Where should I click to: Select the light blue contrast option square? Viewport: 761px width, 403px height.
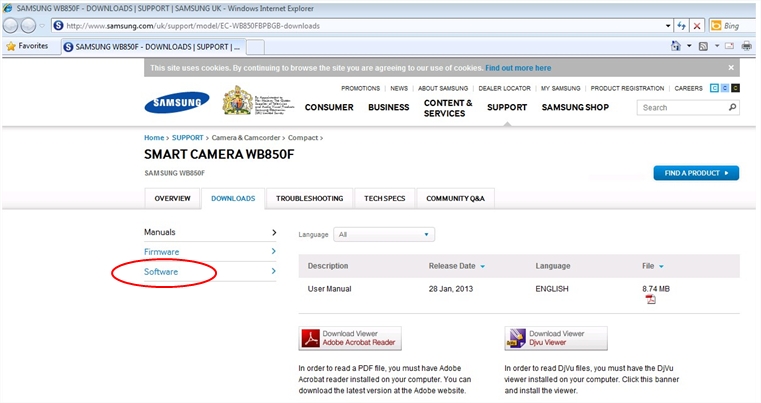pyautogui.click(x=714, y=88)
